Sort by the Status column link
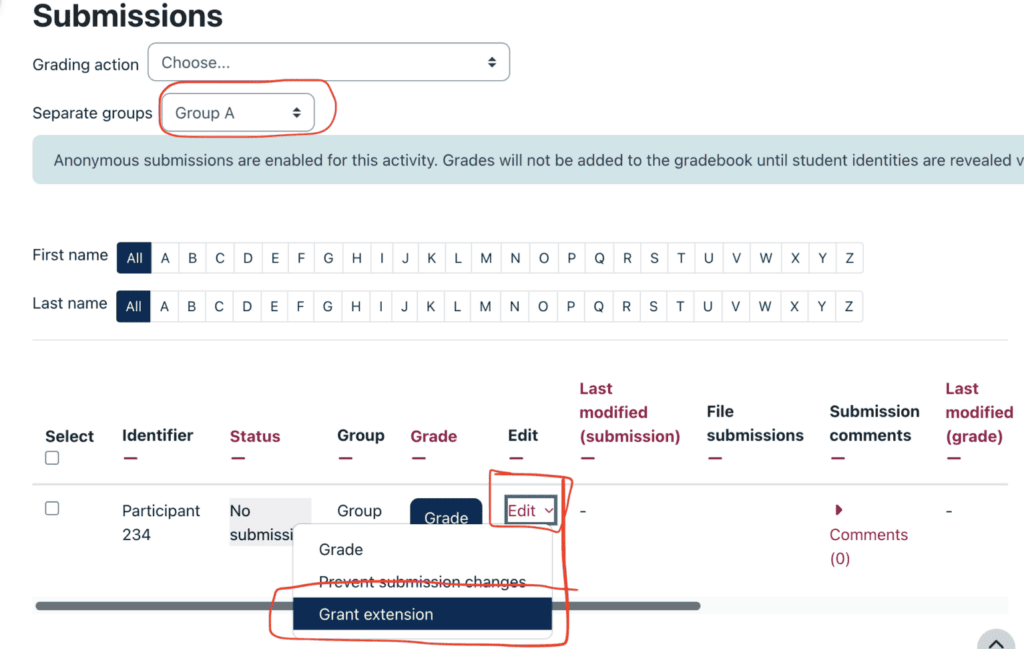 (x=255, y=436)
